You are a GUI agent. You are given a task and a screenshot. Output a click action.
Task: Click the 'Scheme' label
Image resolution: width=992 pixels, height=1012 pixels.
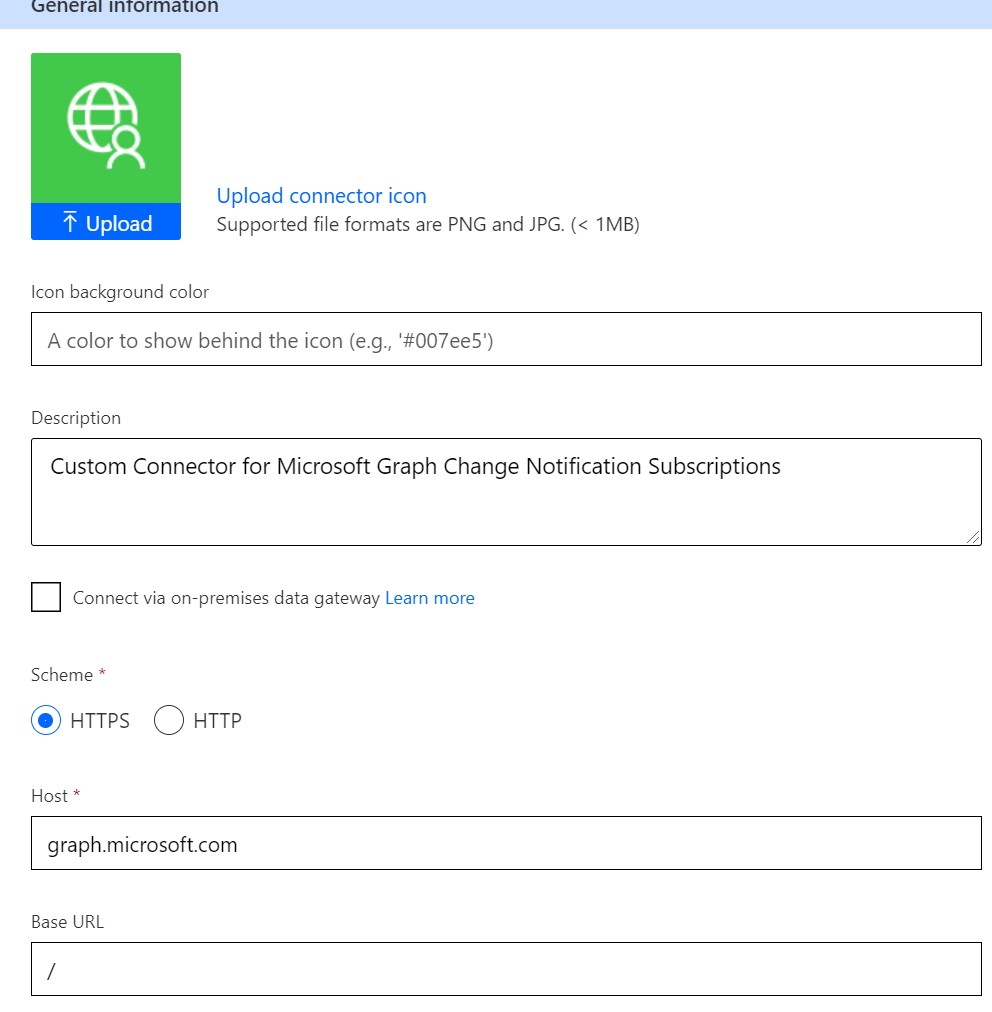[x=62, y=675]
